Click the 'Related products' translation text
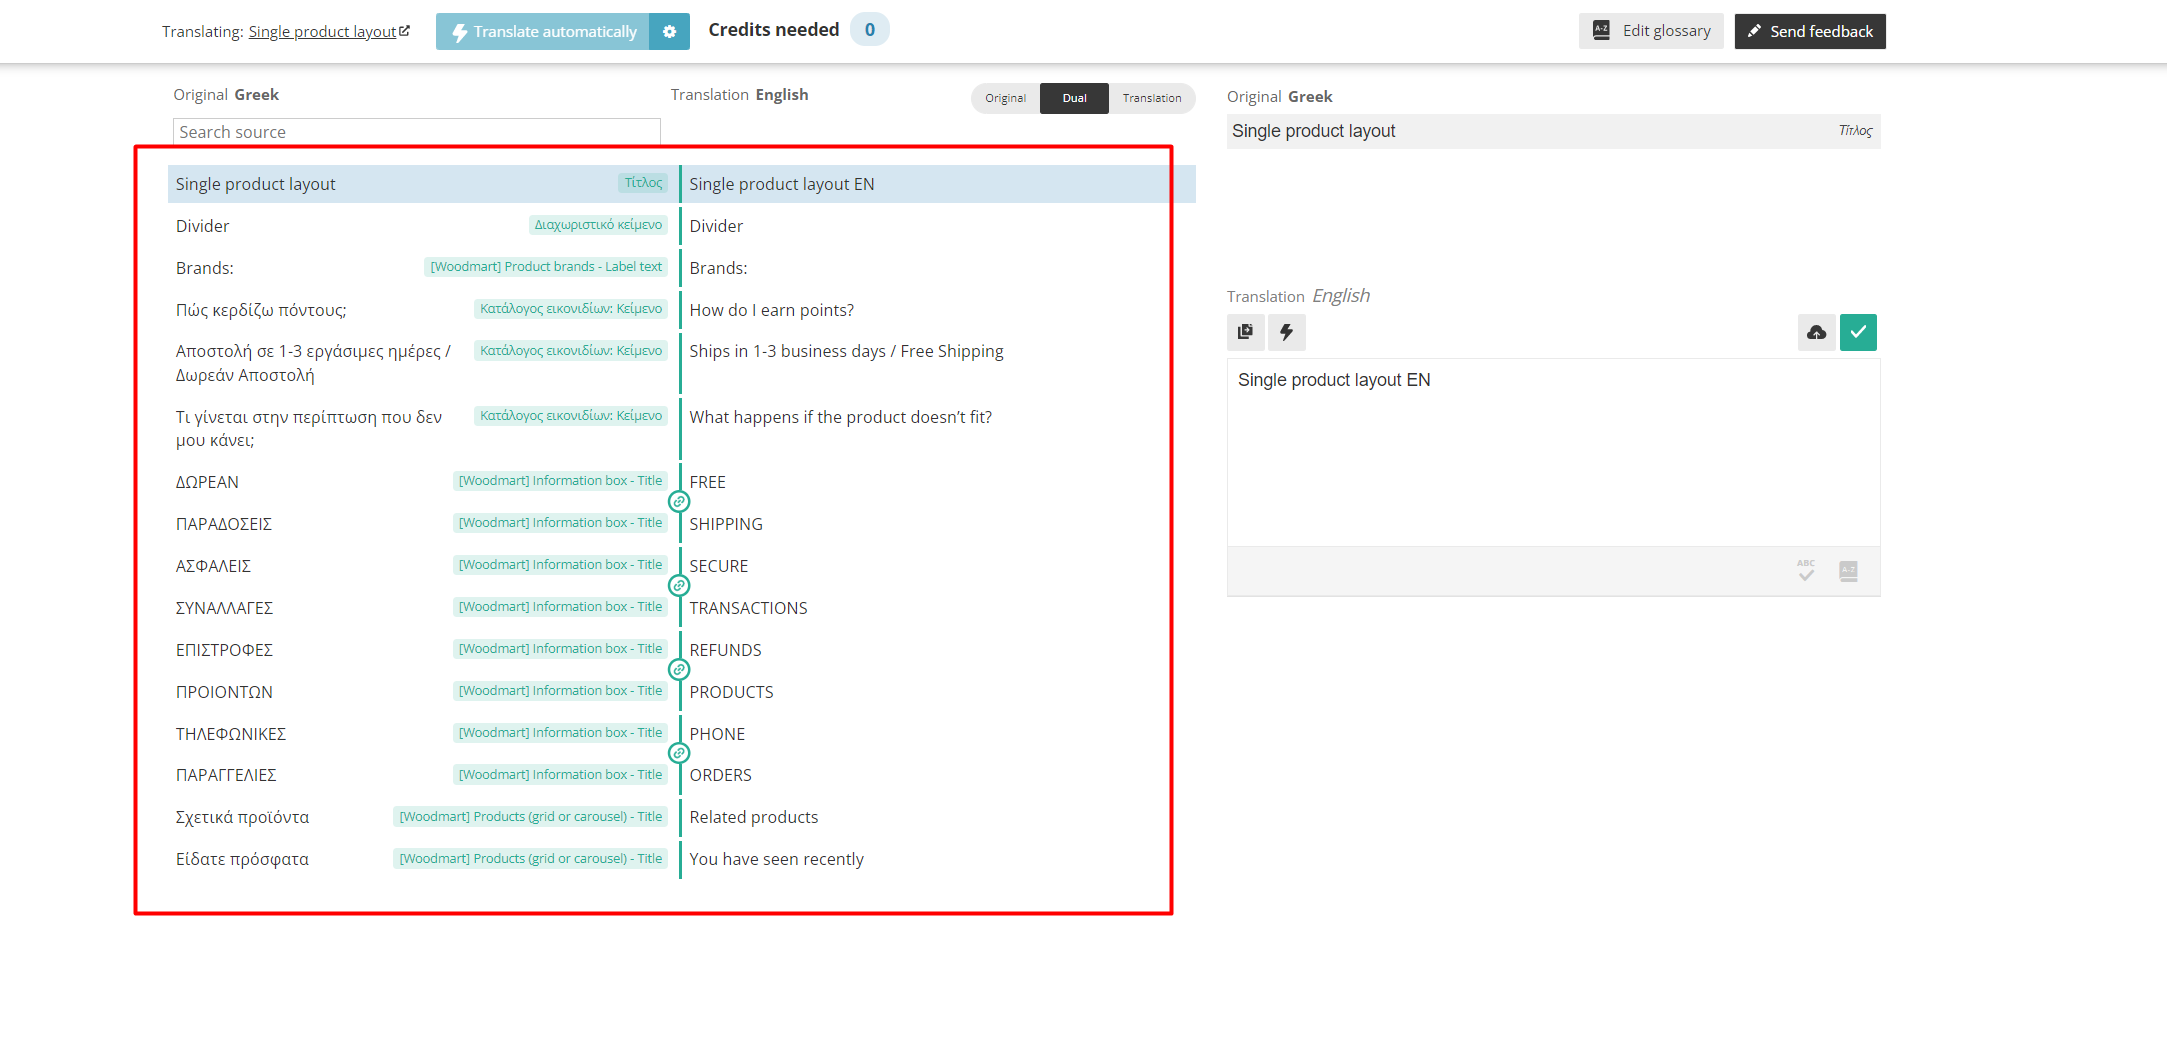2167x1063 pixels. (x=754, y=817)
